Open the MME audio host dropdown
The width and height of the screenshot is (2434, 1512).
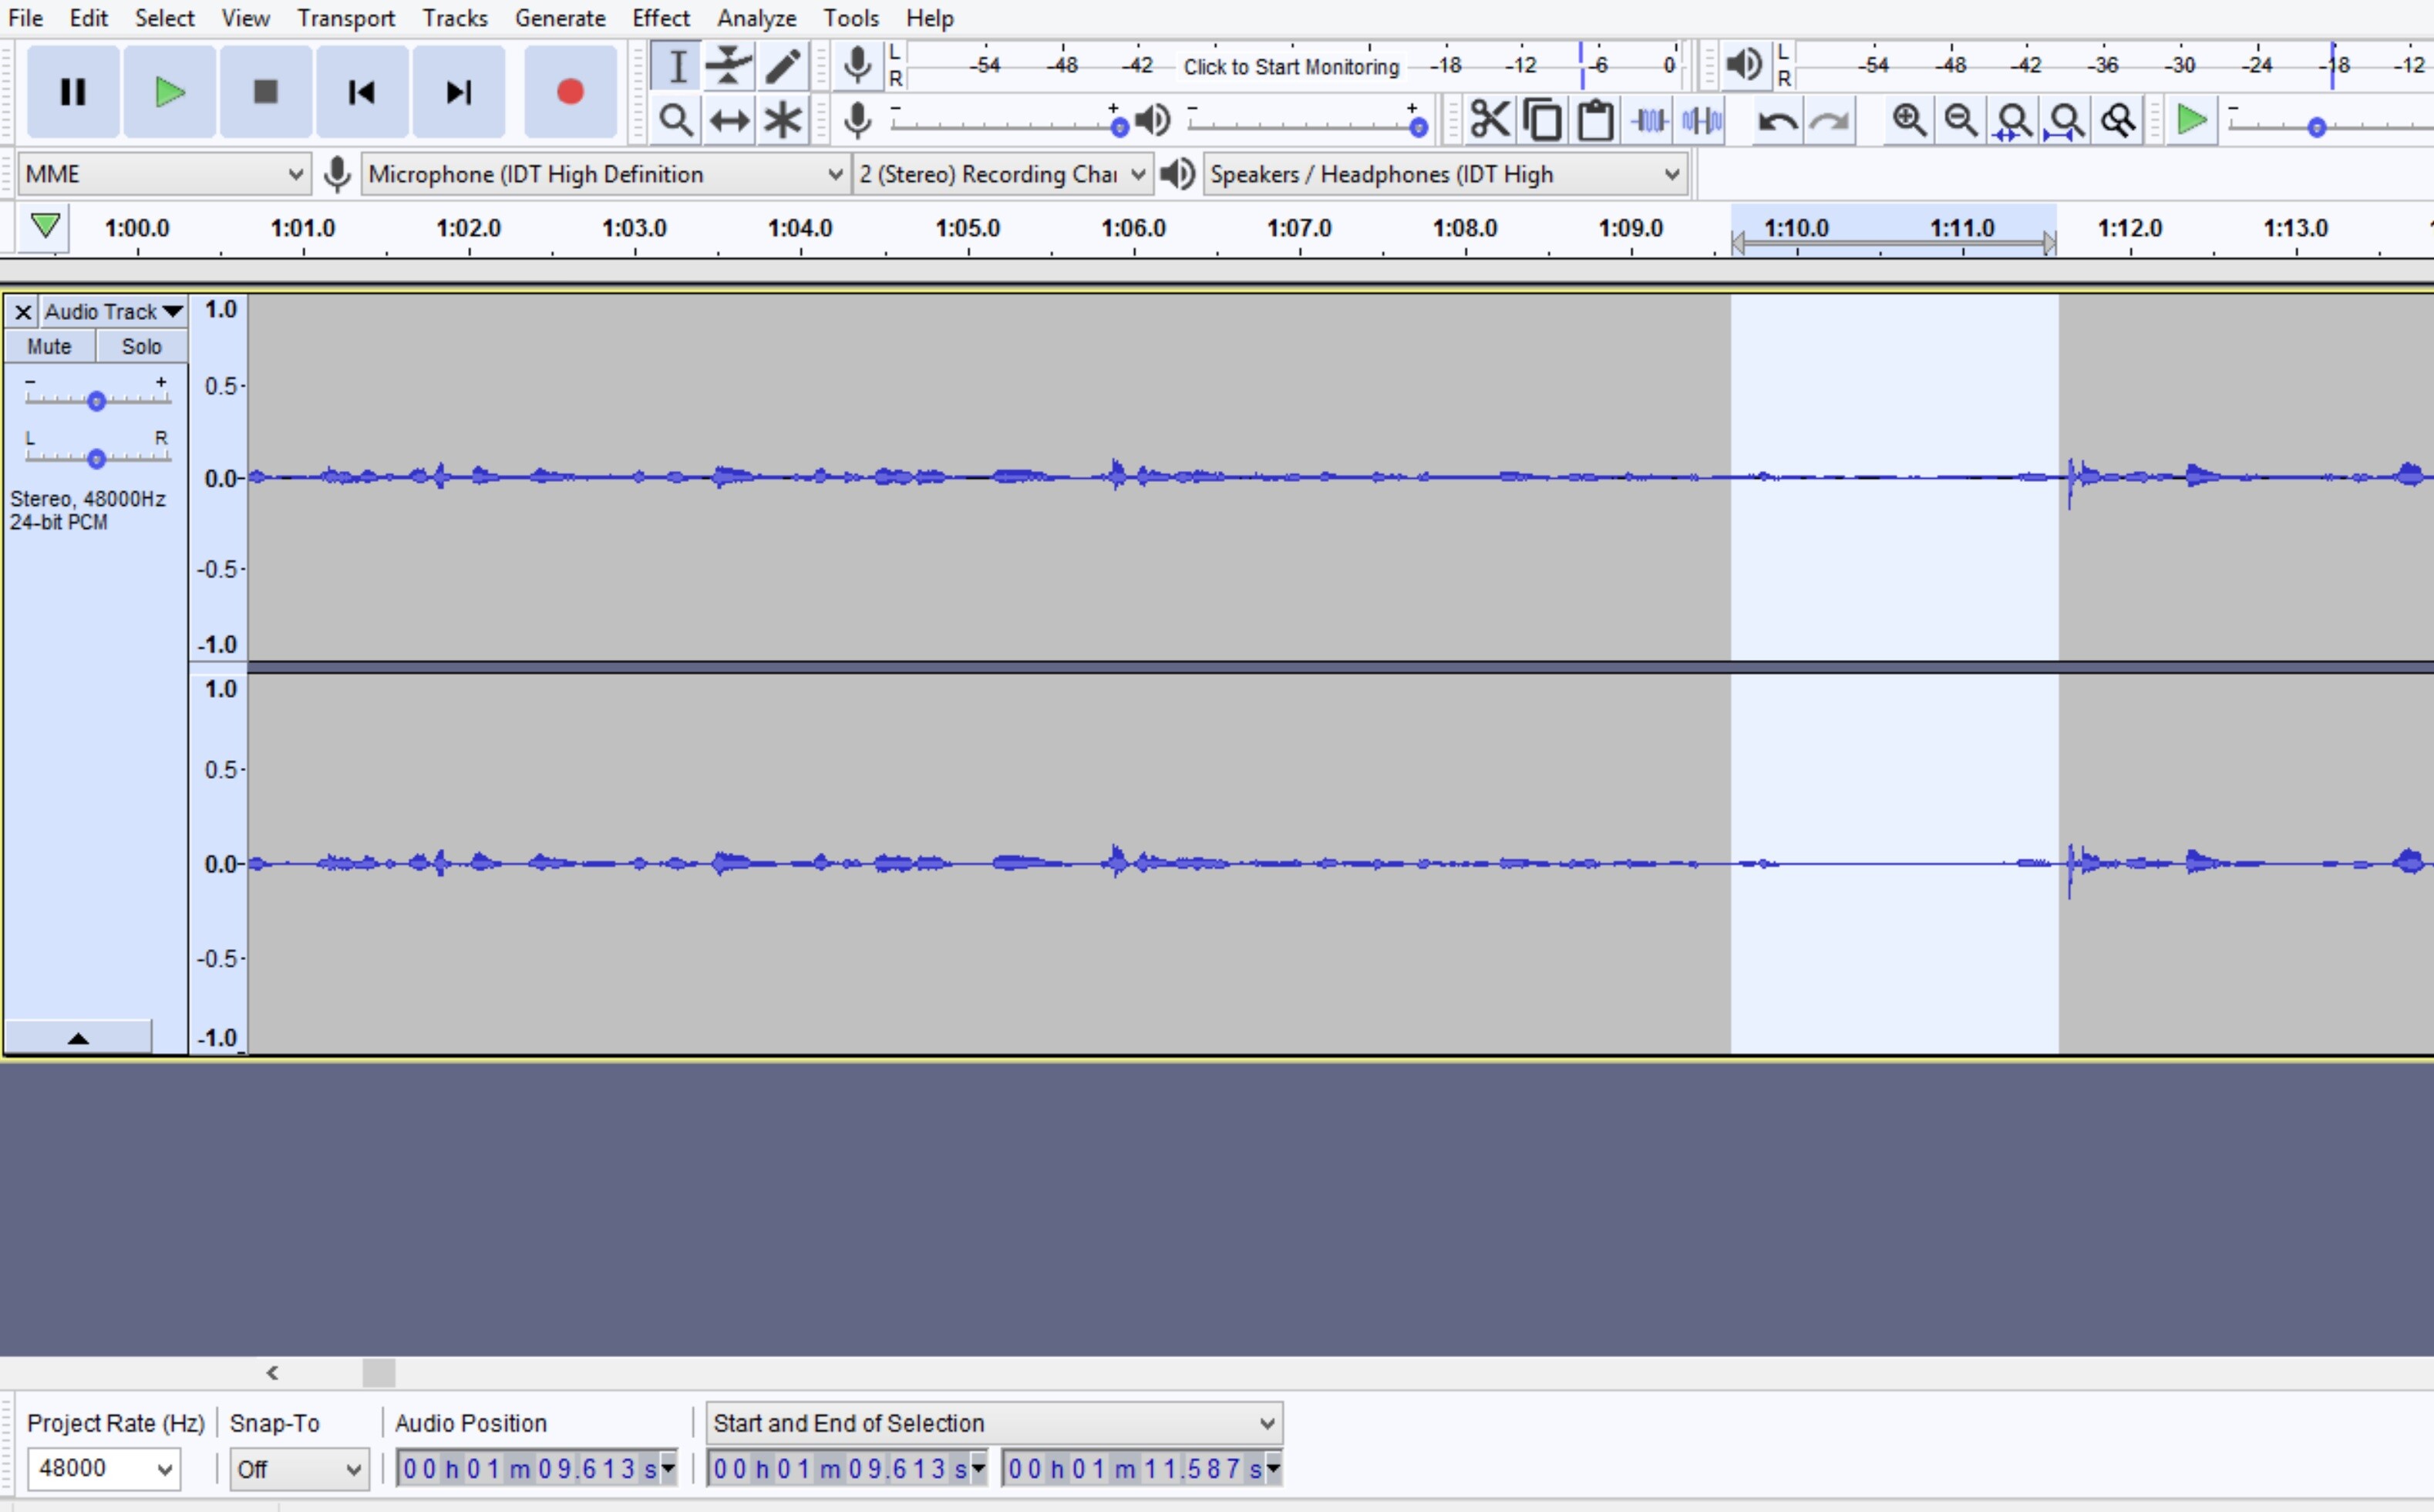point(164,174)
